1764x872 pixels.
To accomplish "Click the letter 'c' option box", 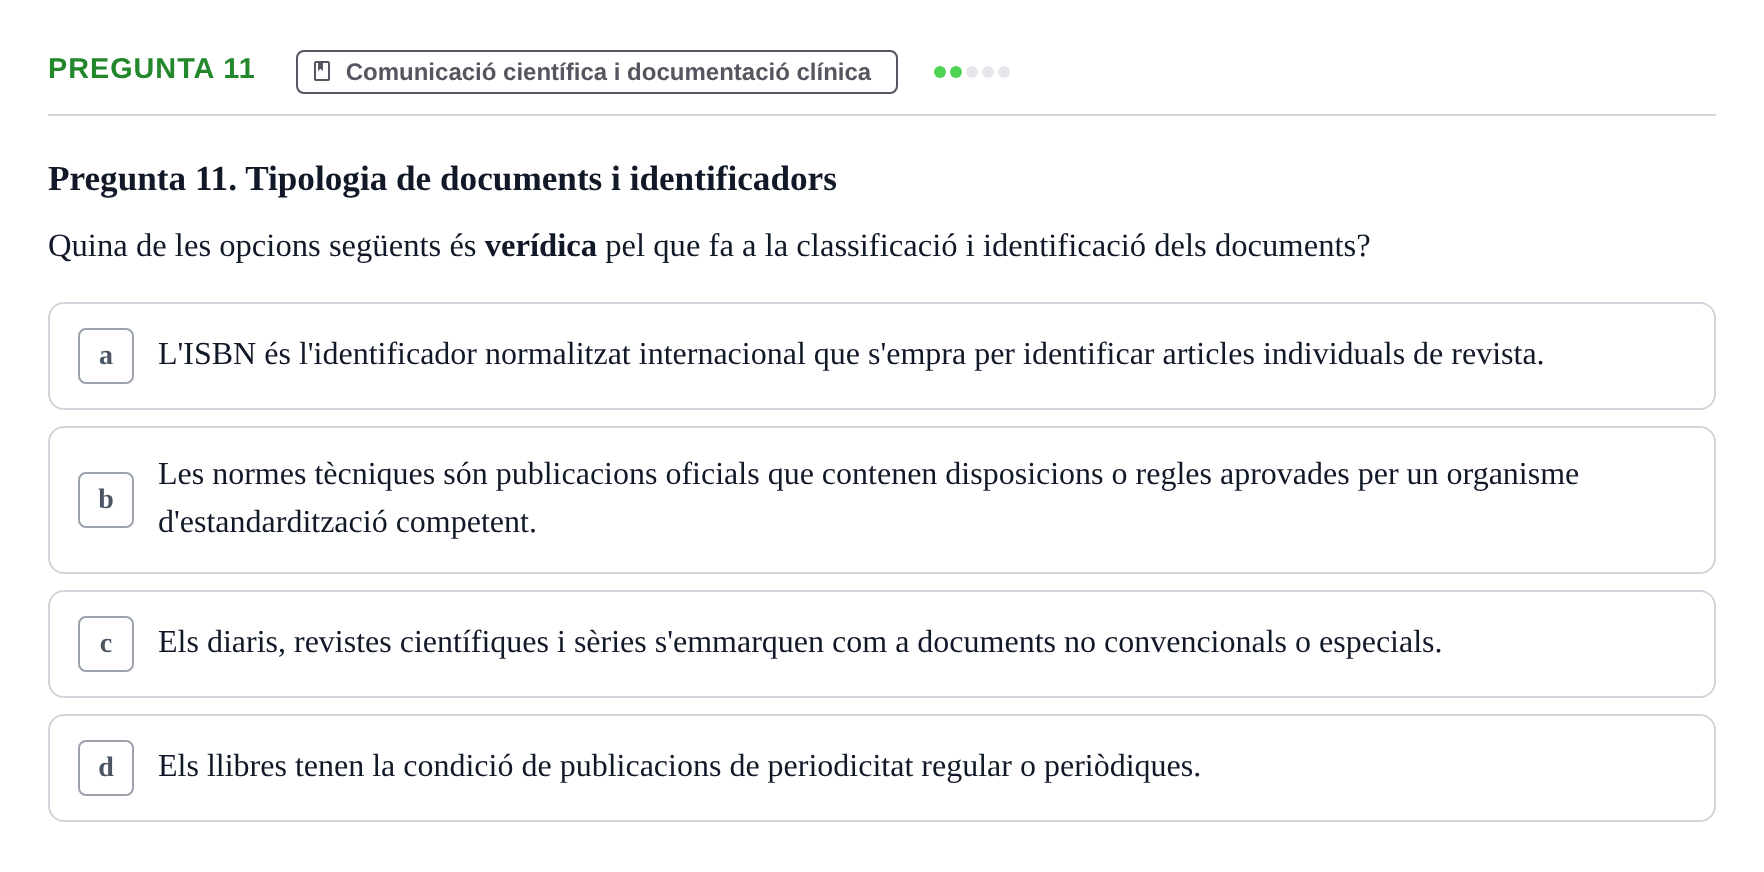I will tap(106, 644).
